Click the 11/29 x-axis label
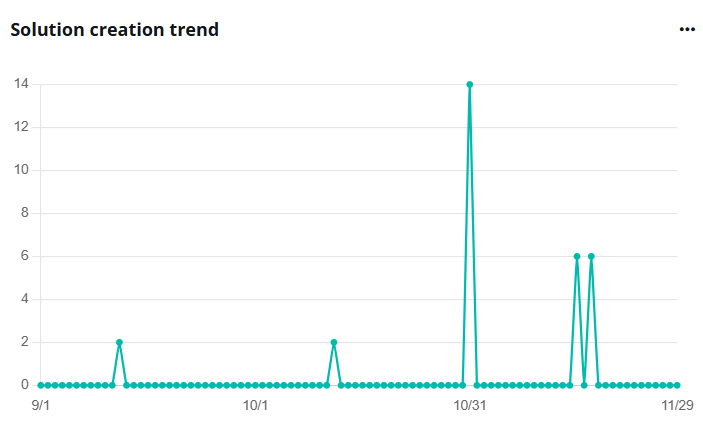The image size is (703, 421). click(x=677, y=405)
